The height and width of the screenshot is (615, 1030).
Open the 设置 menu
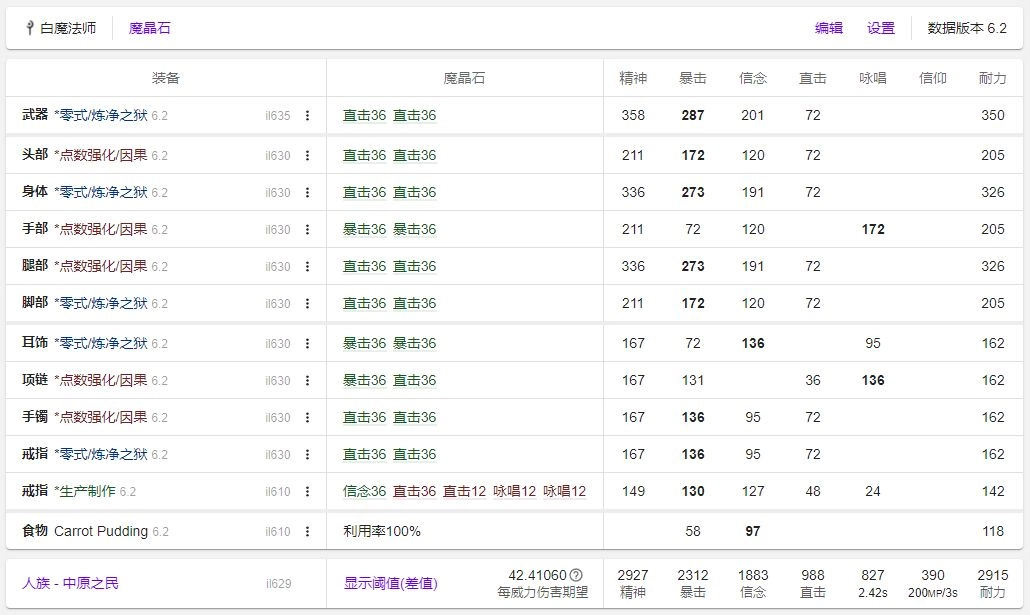(x=881, y=28)
